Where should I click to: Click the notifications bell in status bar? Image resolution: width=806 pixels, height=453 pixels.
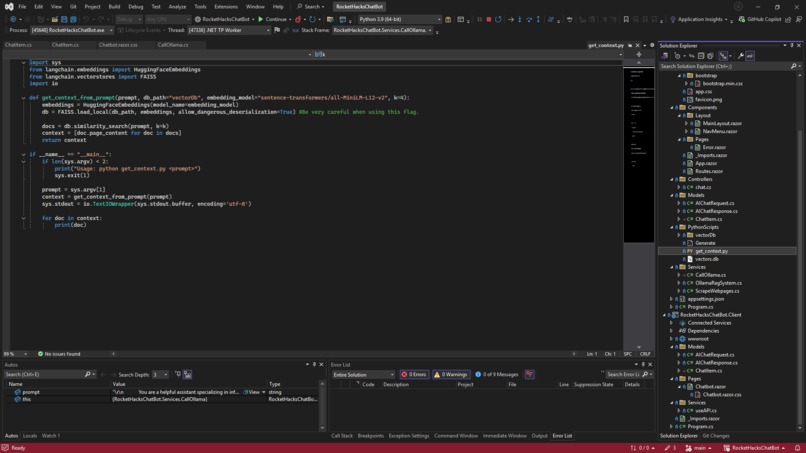tap(797, 448)
